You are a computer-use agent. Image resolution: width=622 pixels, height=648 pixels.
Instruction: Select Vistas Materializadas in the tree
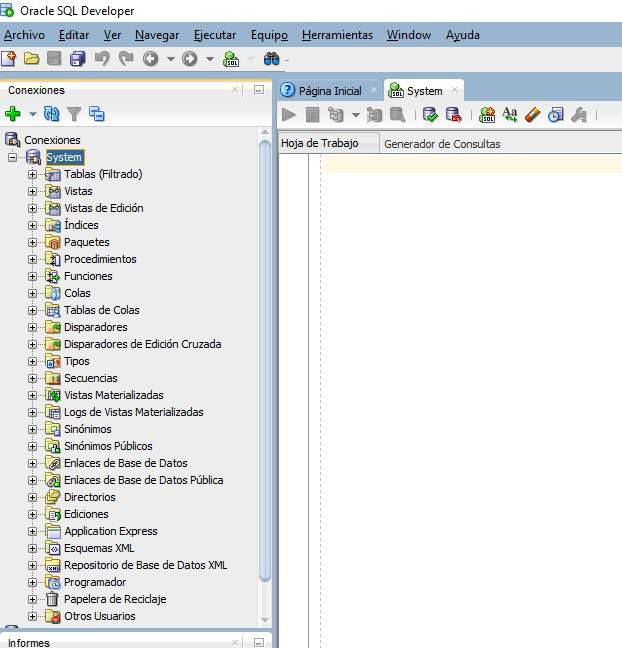click(114, 395)
